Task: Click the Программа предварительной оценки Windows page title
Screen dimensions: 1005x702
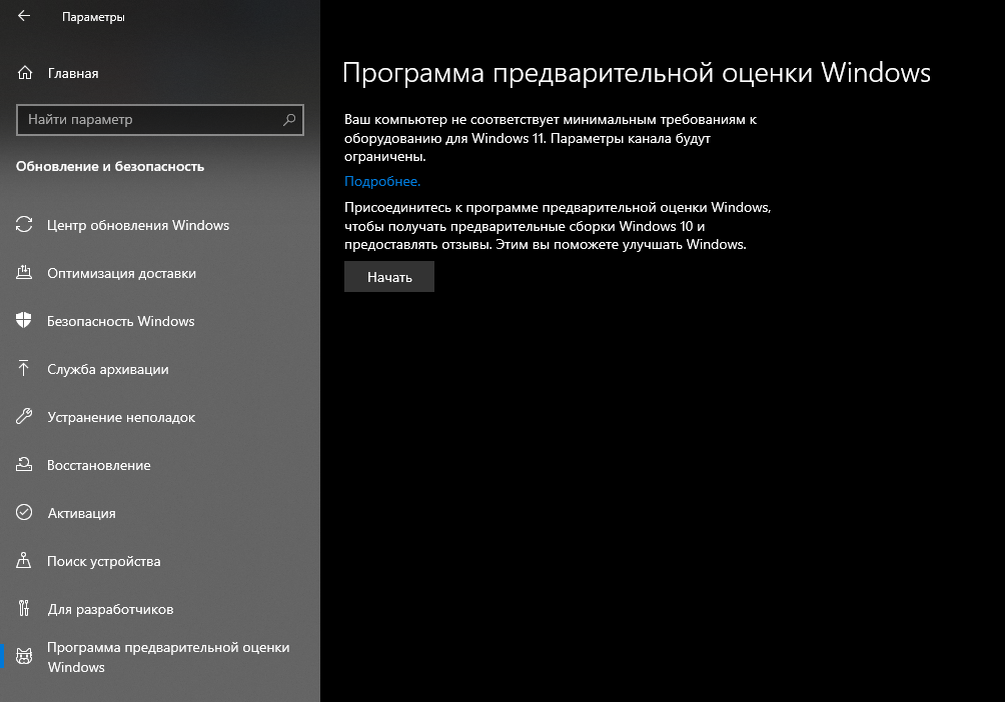Action: point(636,72)
